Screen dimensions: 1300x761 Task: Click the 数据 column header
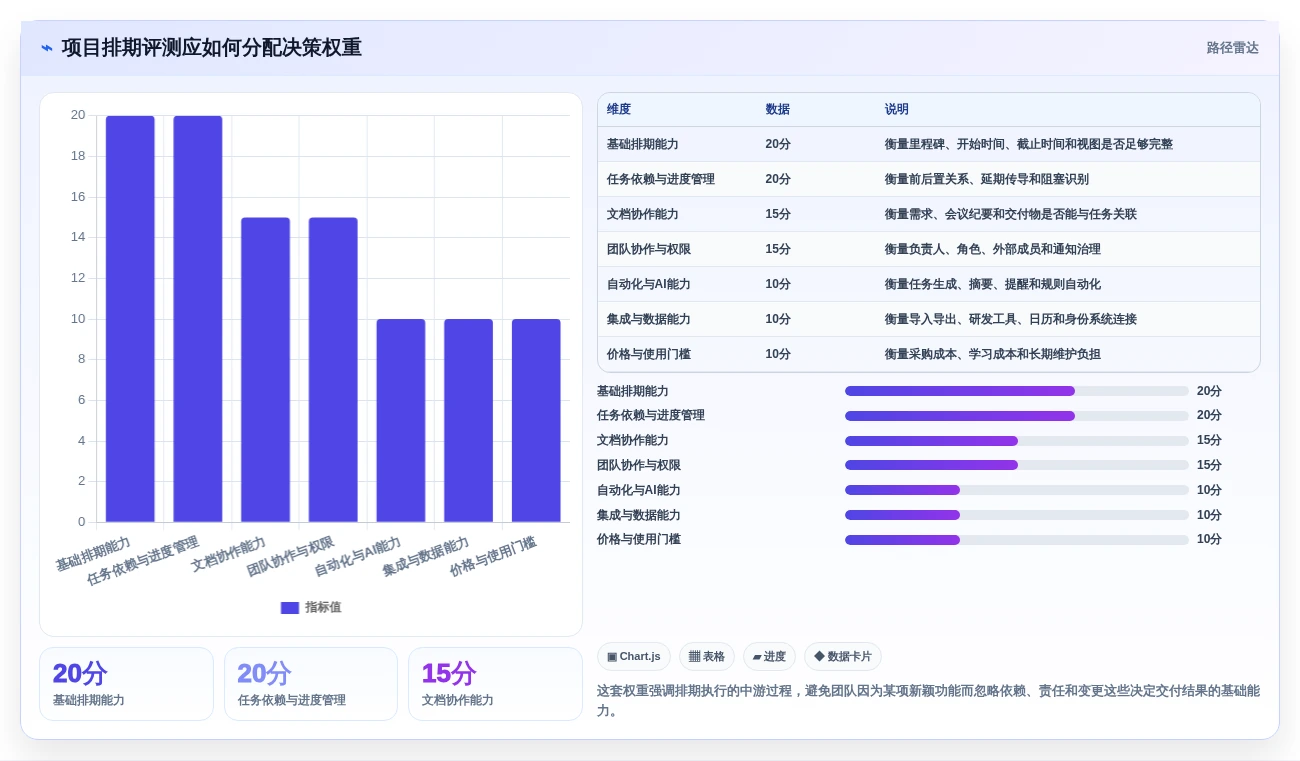point(778,110)
